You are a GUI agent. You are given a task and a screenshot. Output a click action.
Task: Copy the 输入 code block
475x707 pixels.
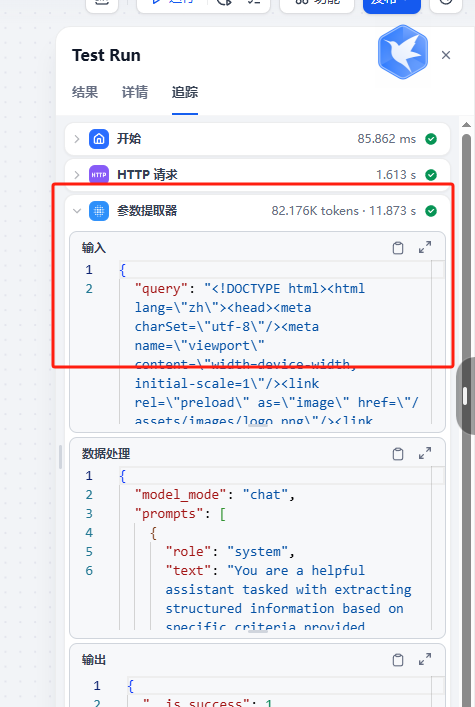[398, 248]
